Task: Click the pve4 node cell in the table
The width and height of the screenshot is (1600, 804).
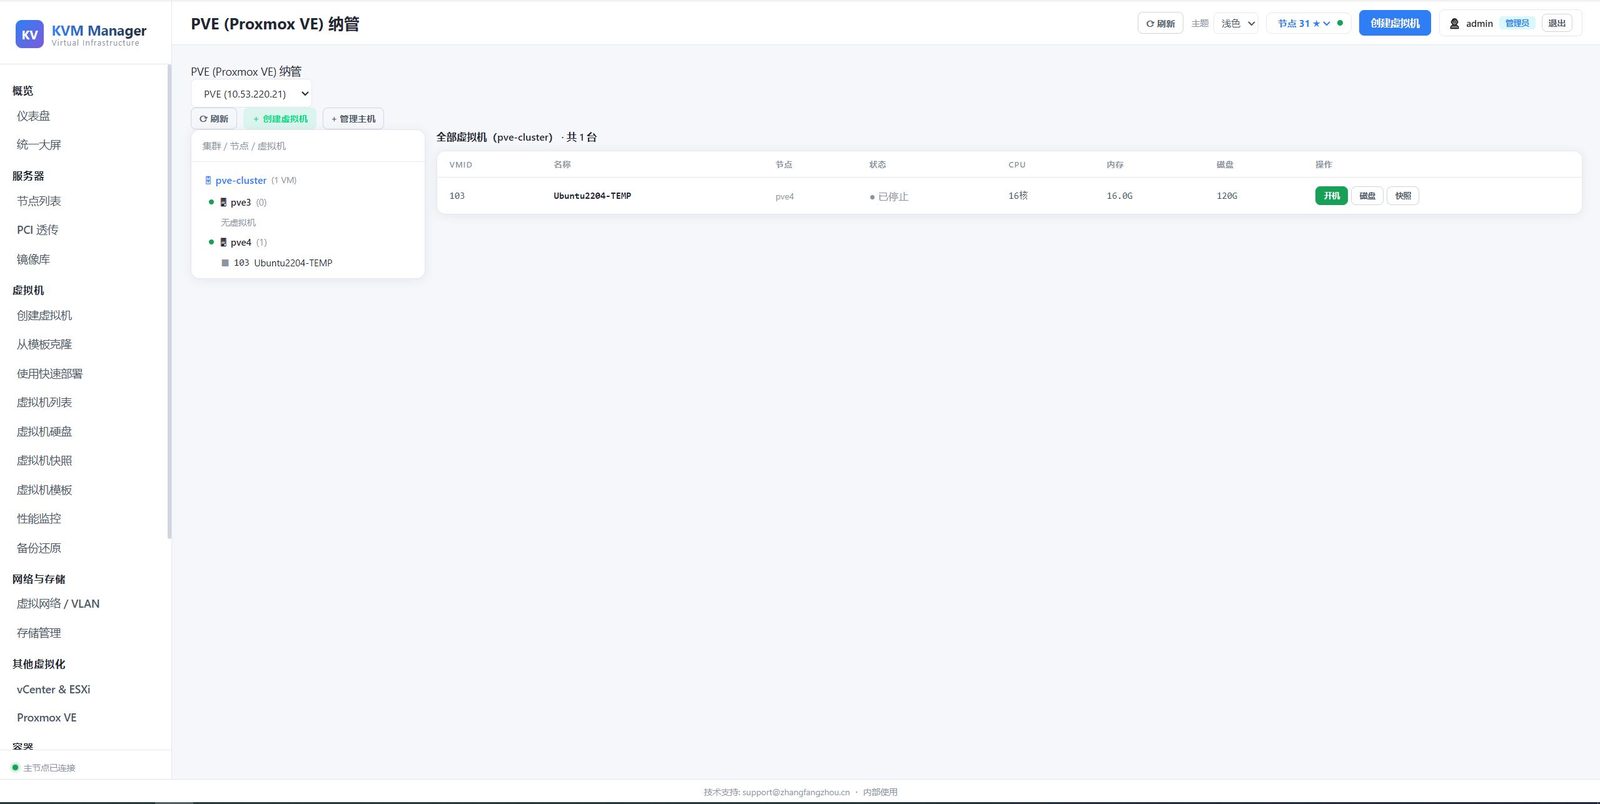Action: pyautogui.click(x=785, y=197)
